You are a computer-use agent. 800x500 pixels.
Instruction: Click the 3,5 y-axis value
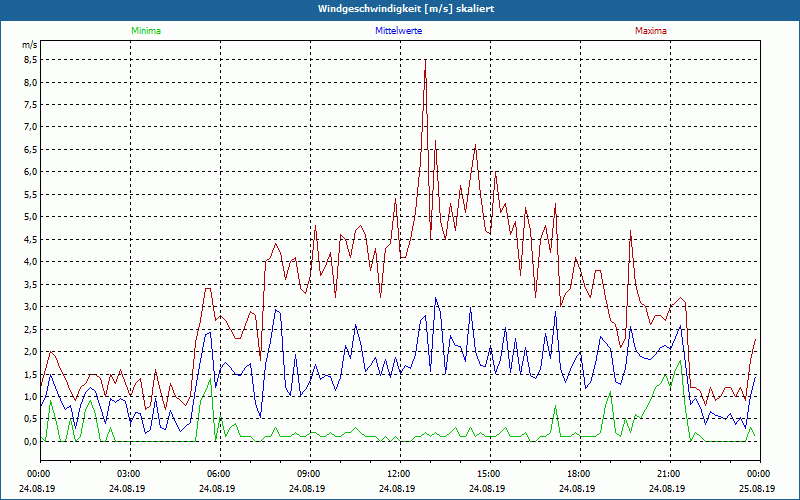click(31, 284)
